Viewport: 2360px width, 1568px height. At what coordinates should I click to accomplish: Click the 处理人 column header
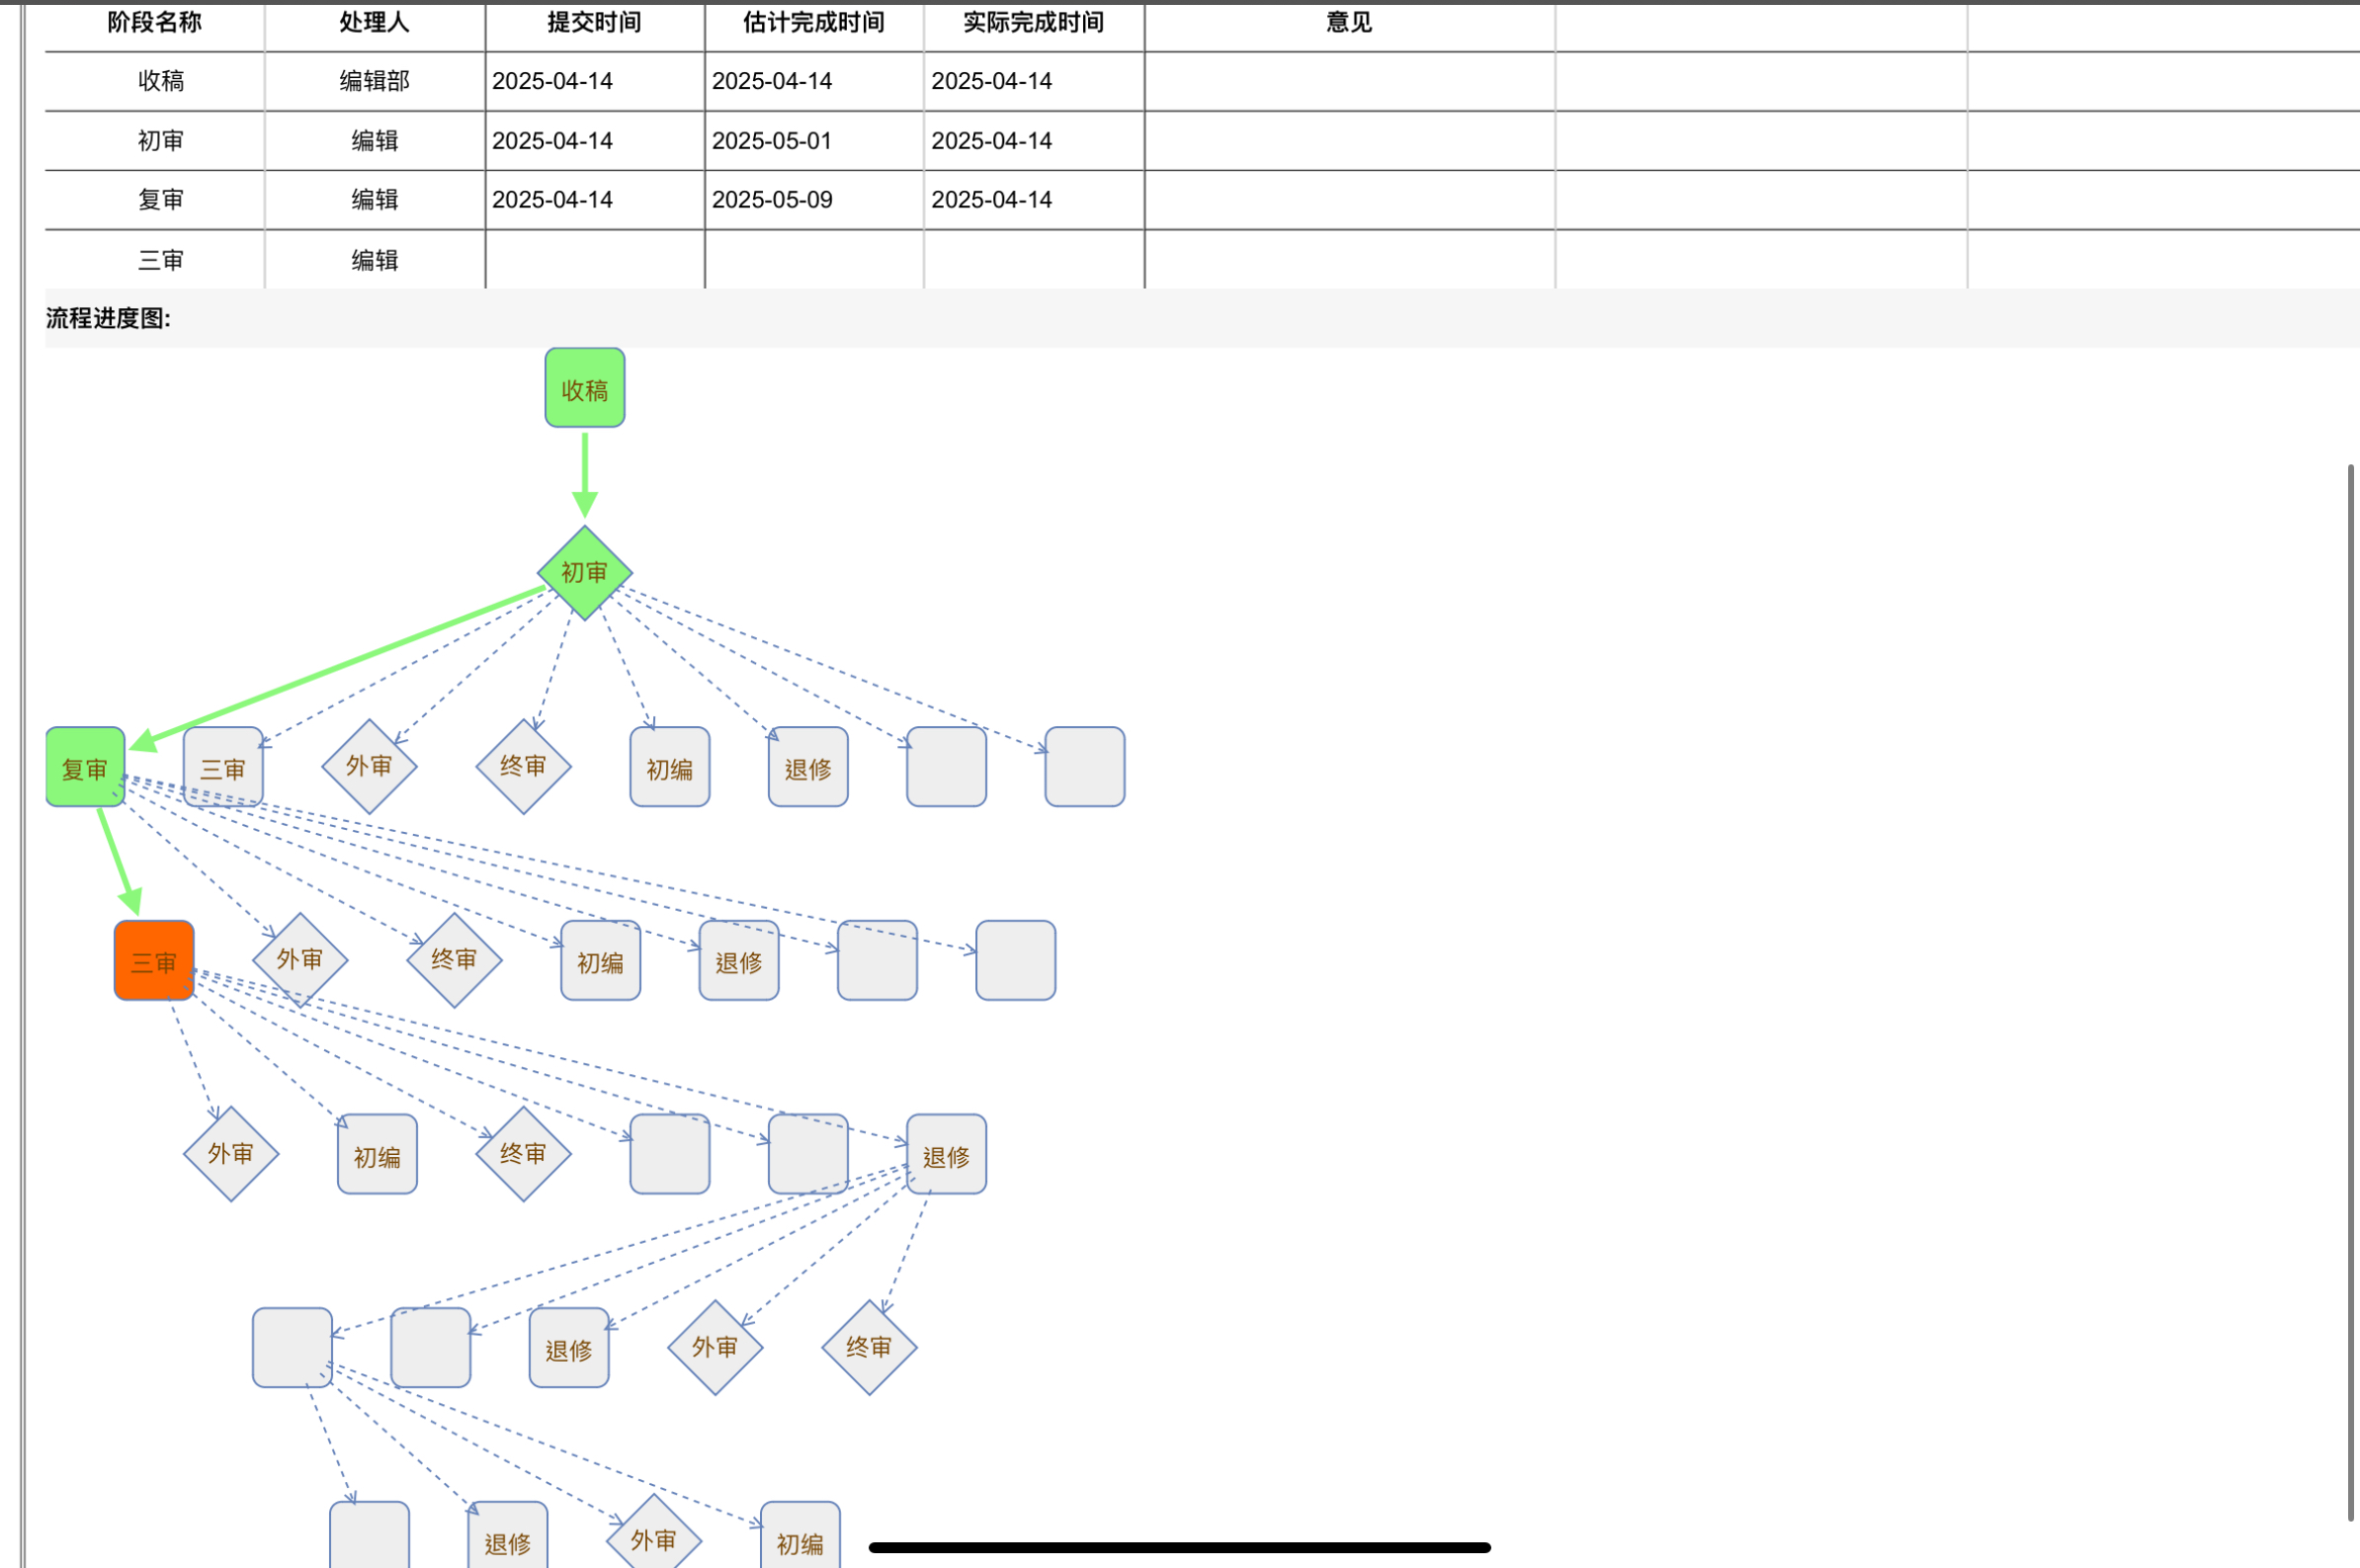coord(374,23)
